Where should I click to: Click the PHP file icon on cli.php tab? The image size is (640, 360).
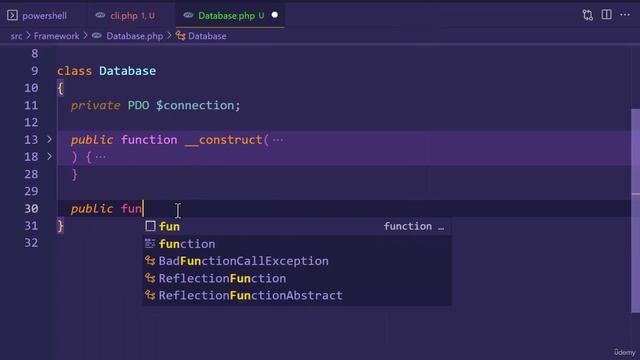100,16
